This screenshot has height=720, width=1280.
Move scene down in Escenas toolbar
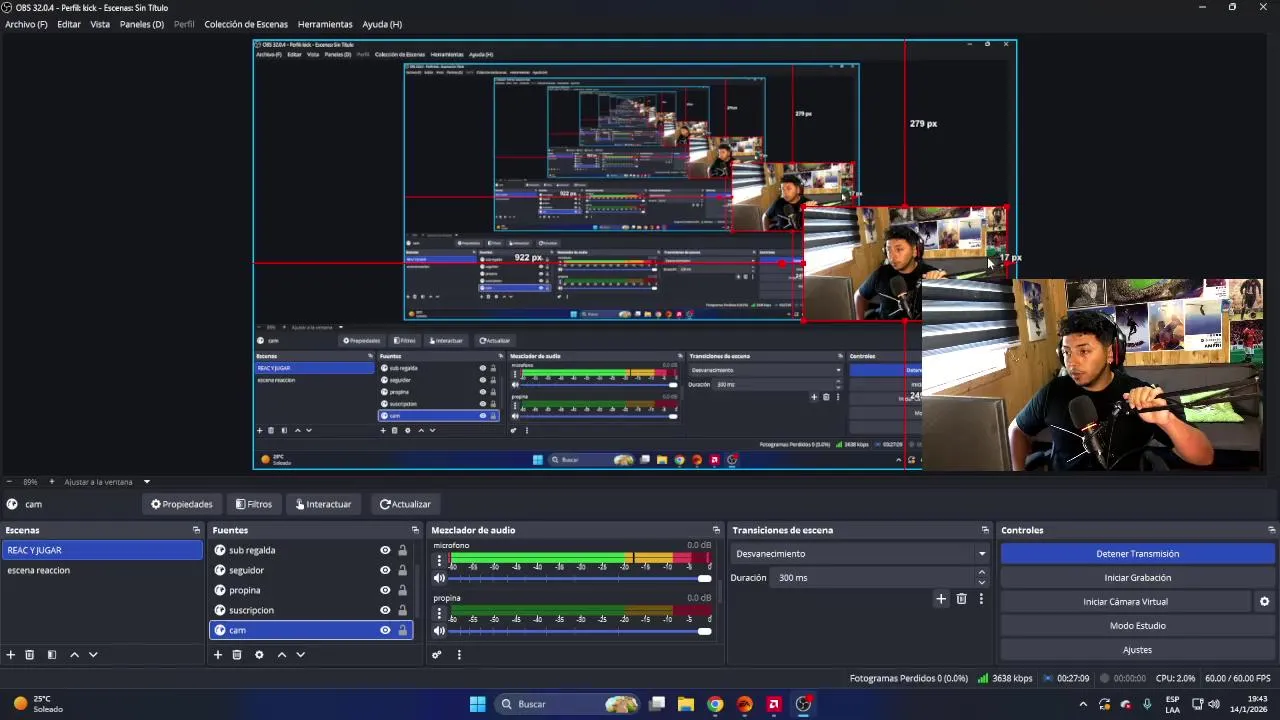(93, 655)
